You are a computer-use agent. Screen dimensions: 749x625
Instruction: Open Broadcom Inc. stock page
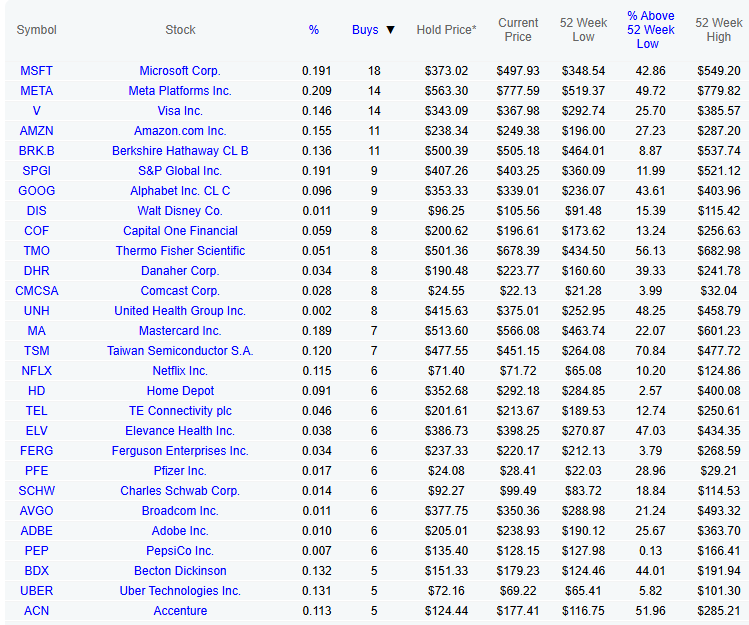180,512
